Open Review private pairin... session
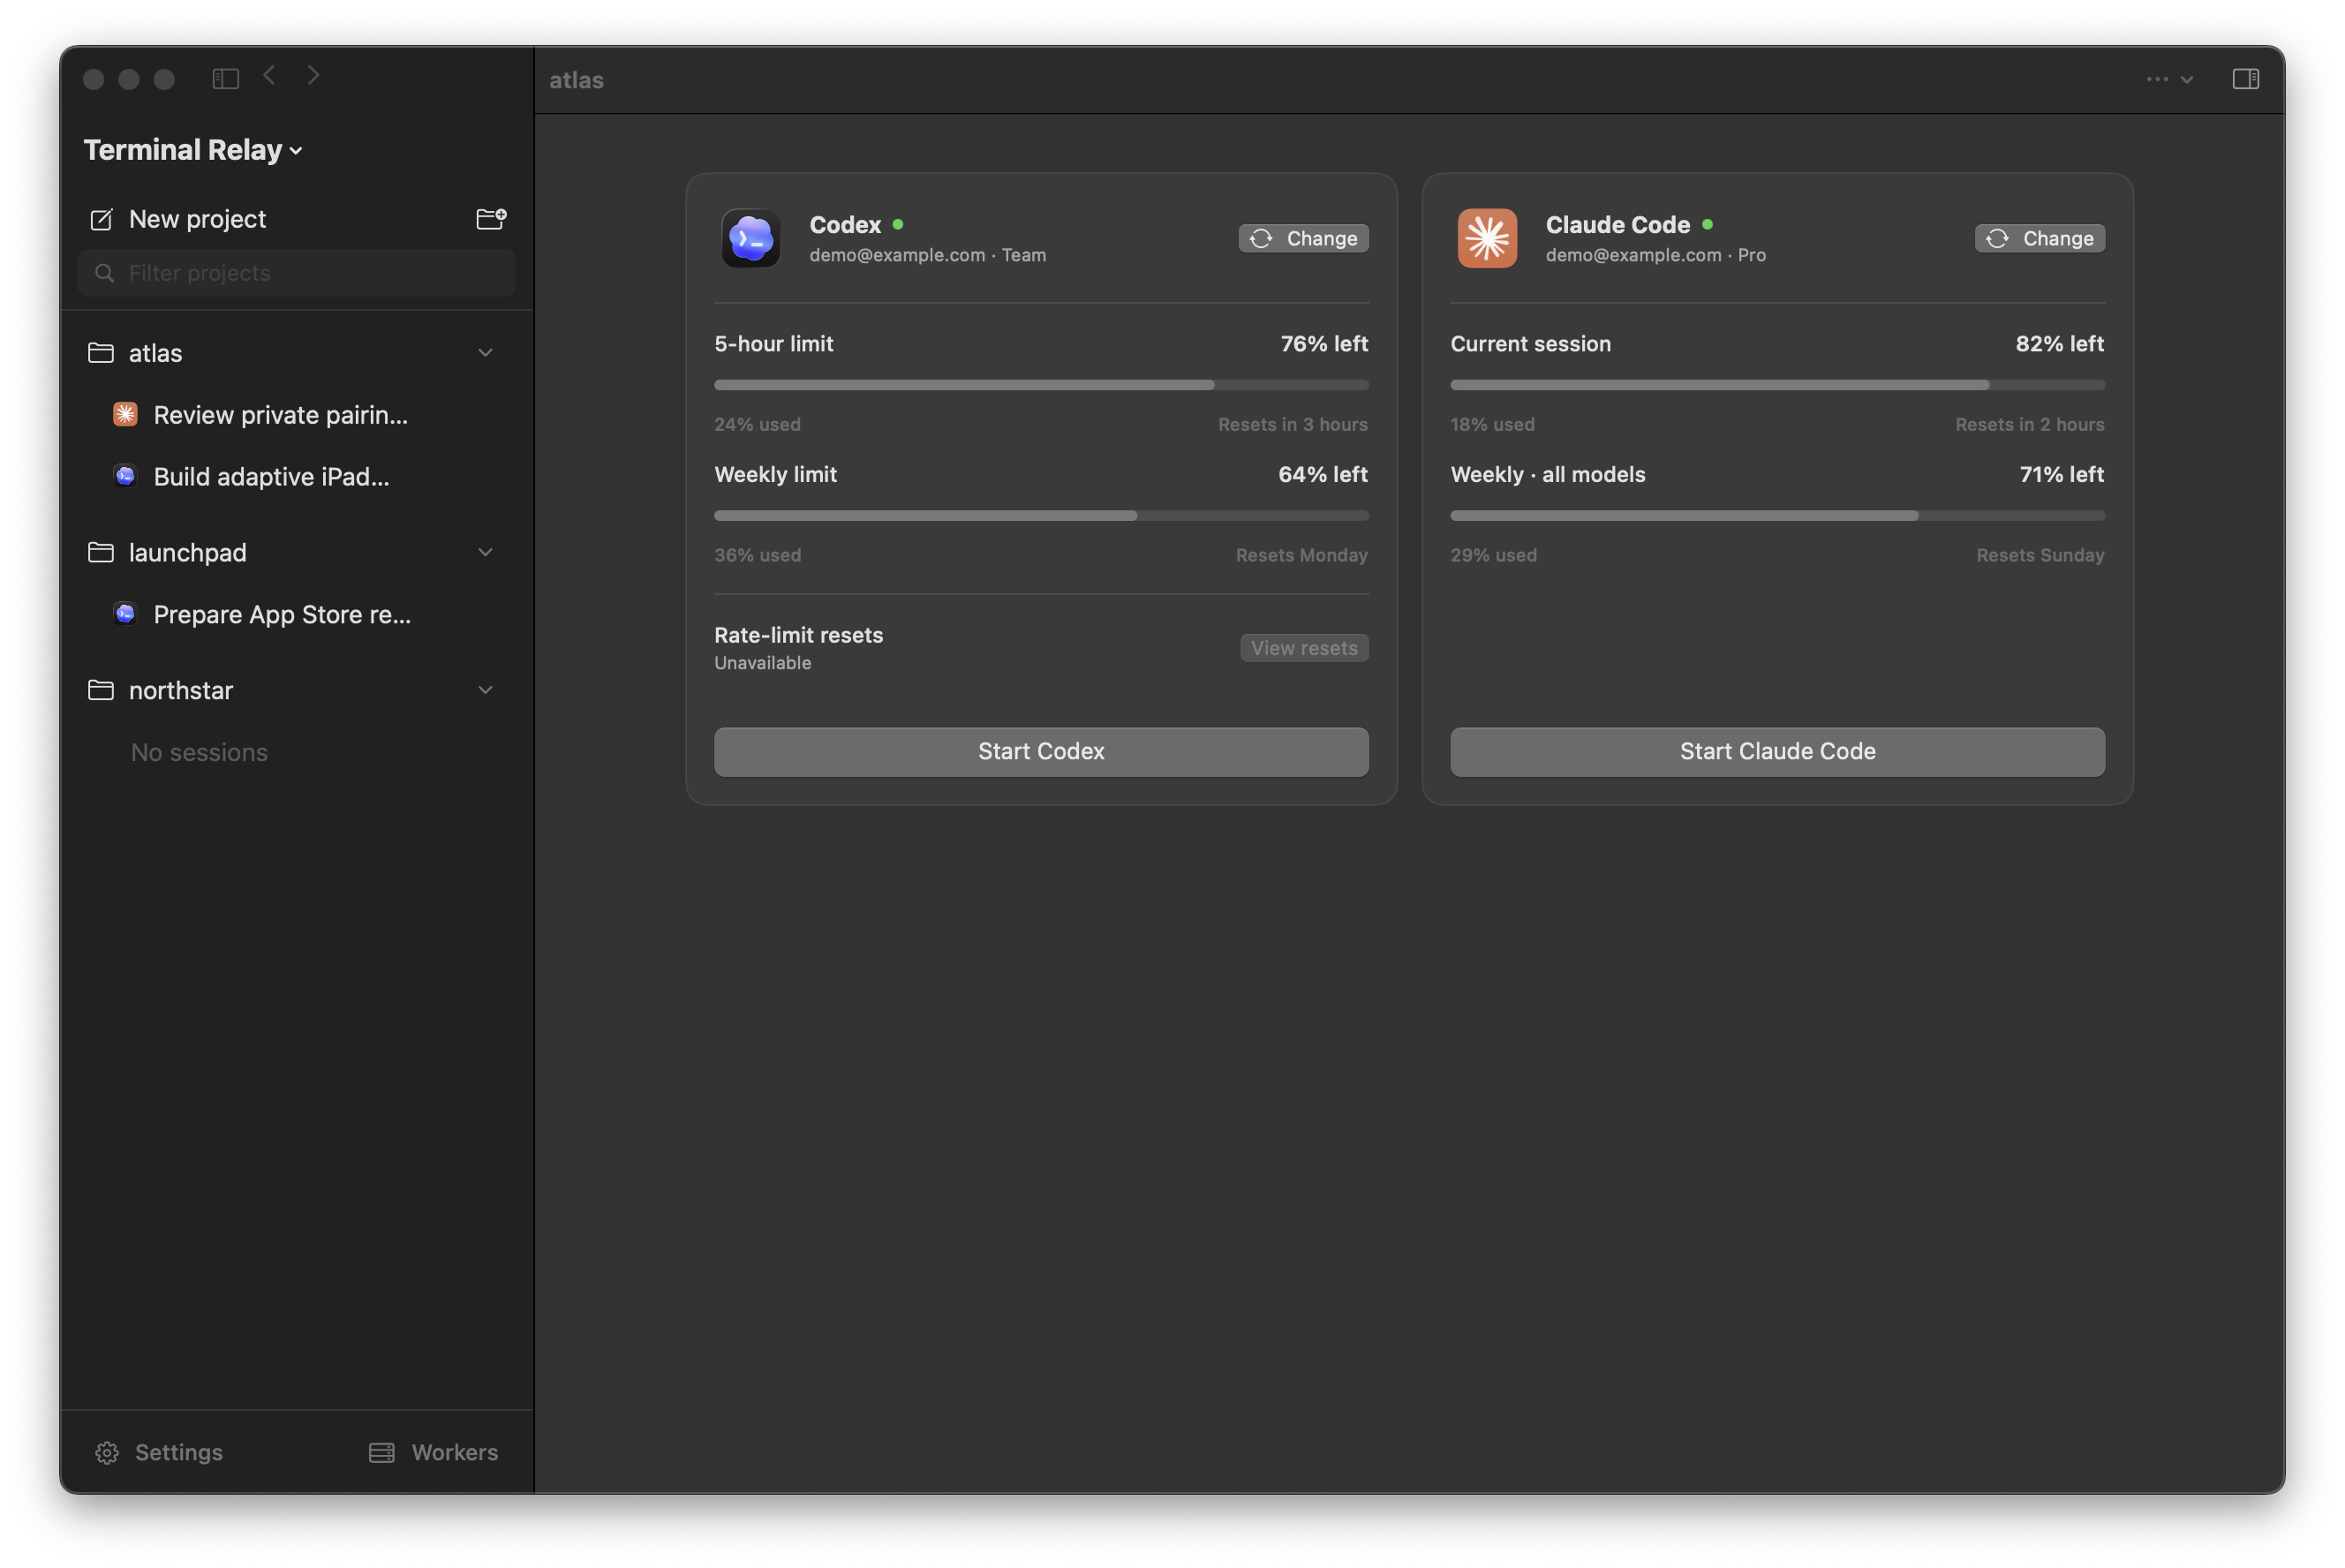The image size is (2345, 1568). 281,415
